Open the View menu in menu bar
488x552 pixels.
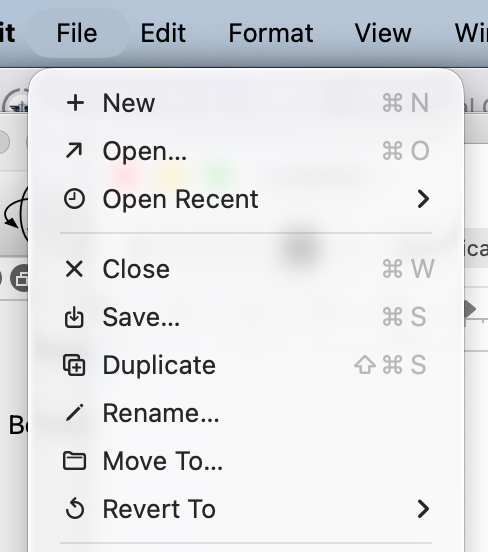coord(383,33)
